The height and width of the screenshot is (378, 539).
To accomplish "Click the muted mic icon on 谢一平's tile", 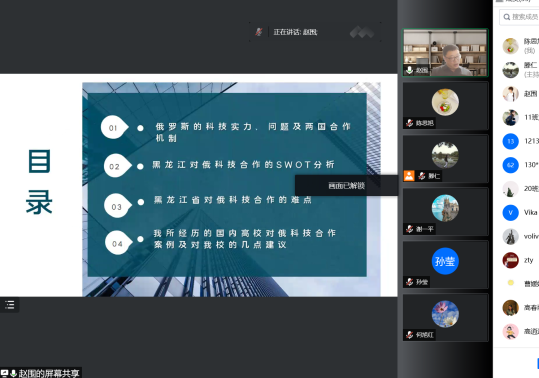I will pos(409,229).
